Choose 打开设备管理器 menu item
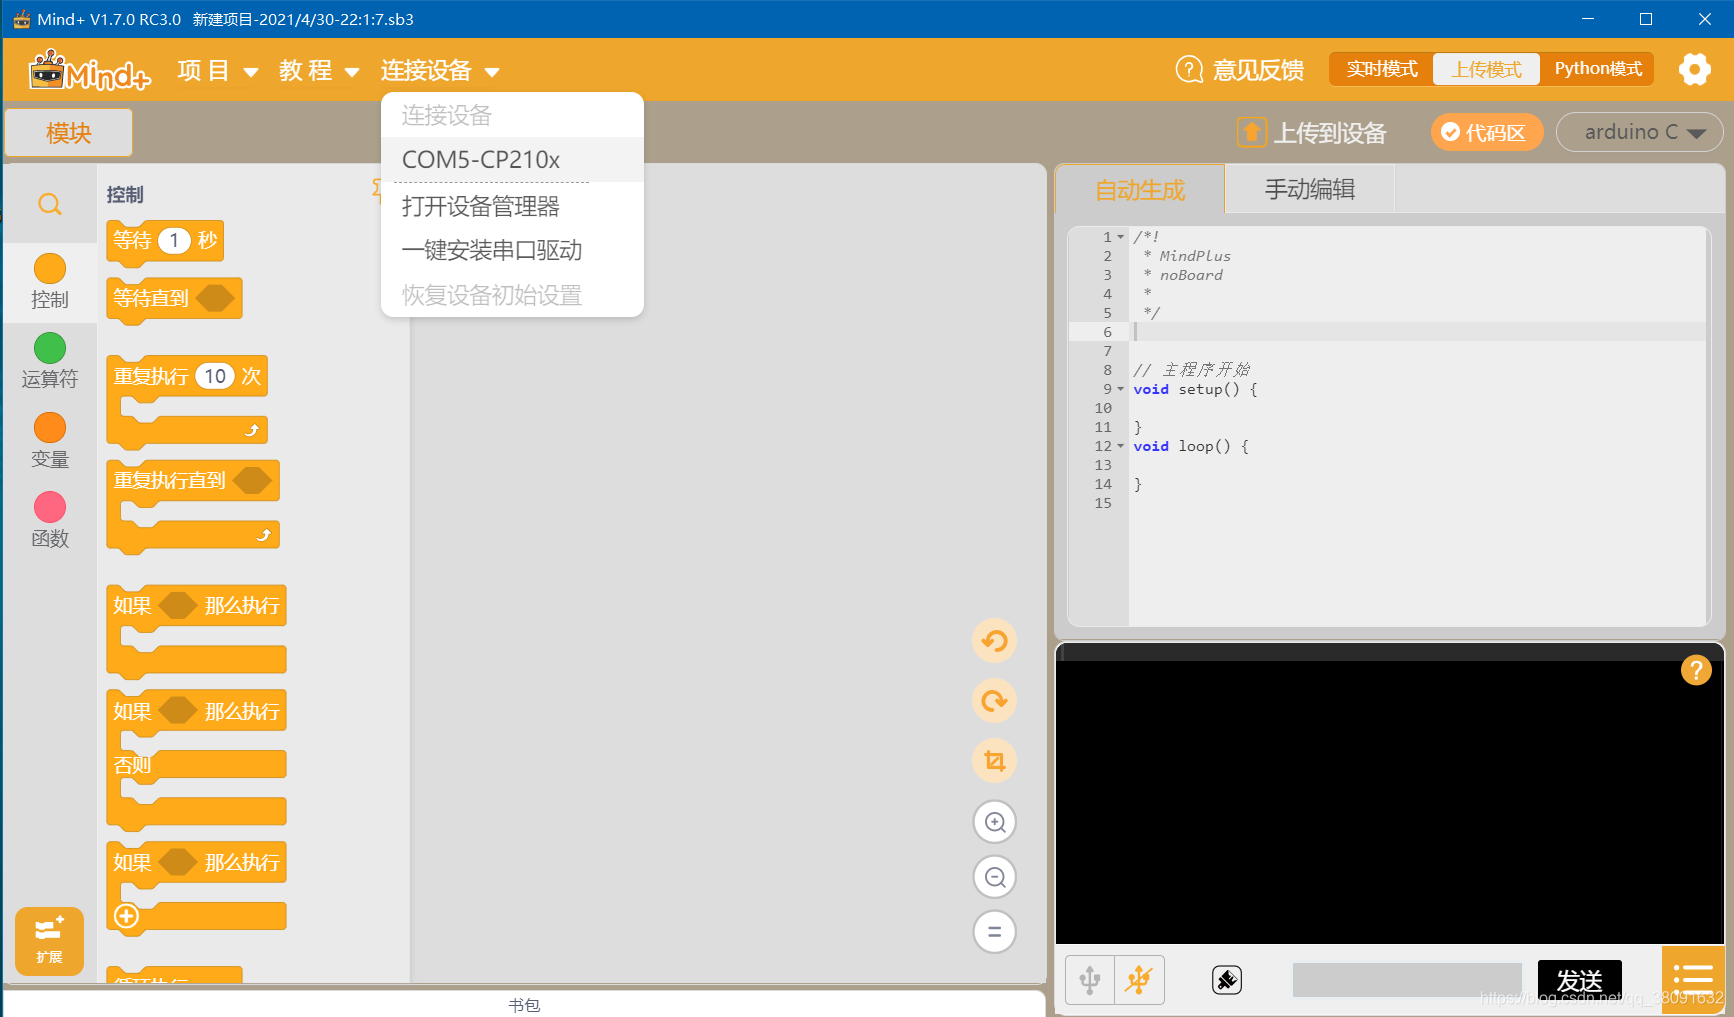The image size is (1734, 1017). point(512,206)
